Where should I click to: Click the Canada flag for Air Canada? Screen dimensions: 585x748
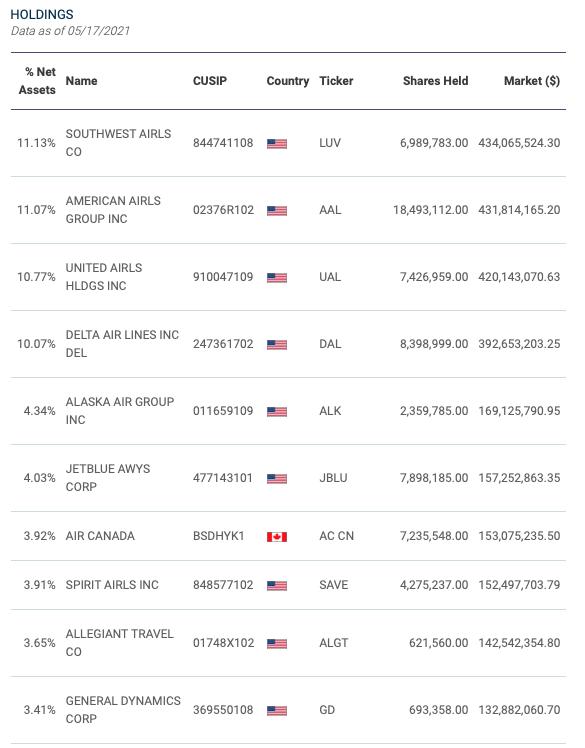(277, 537)
